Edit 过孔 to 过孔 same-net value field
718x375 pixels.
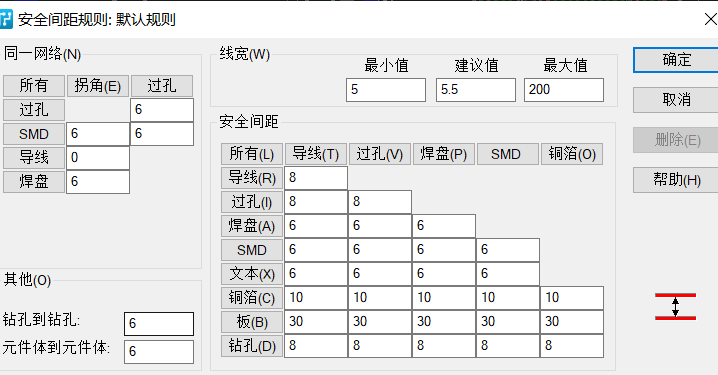pos(162,110)
